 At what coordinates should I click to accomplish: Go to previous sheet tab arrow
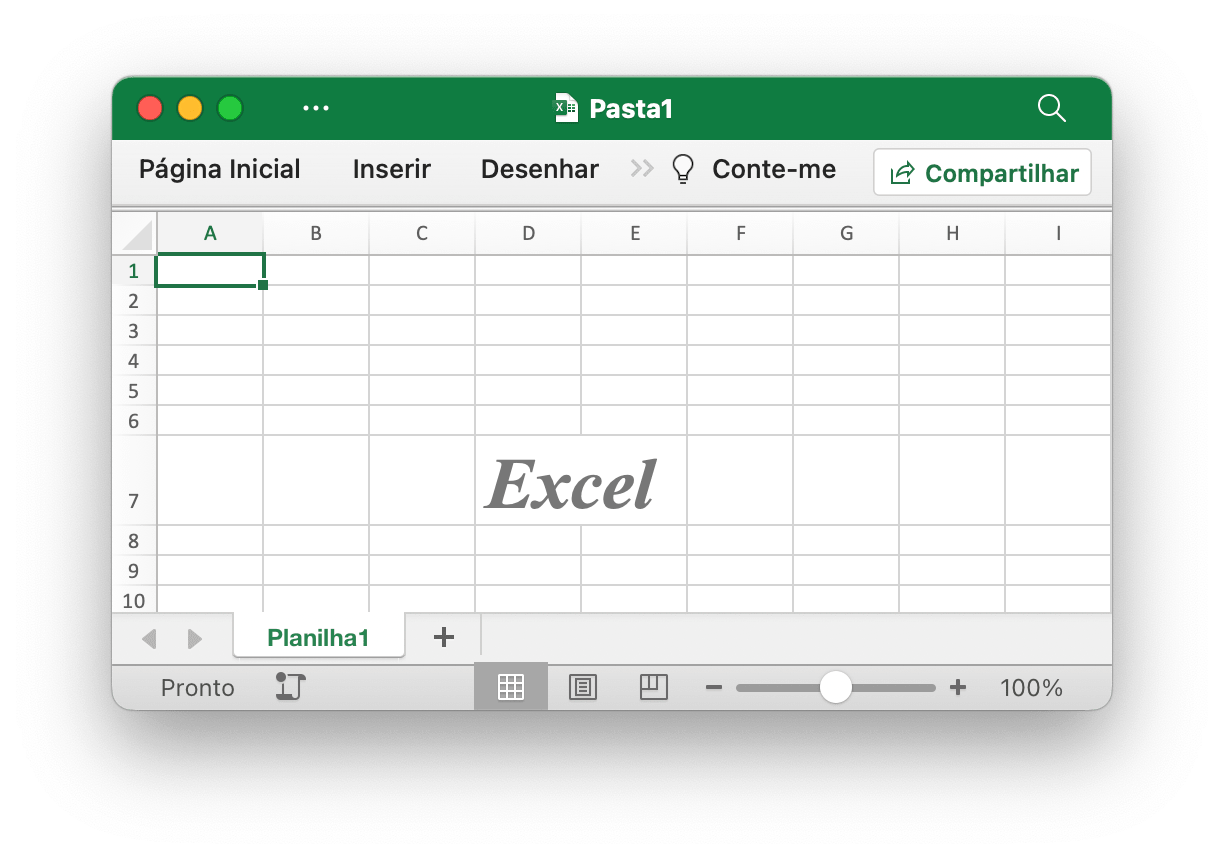click(150, 638)
